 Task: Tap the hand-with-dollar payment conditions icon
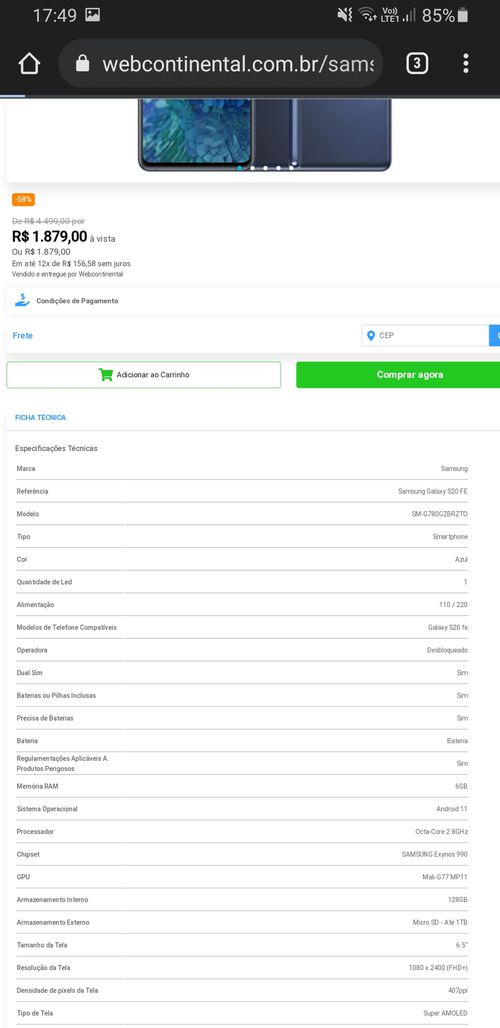click(x=22, y=301)
